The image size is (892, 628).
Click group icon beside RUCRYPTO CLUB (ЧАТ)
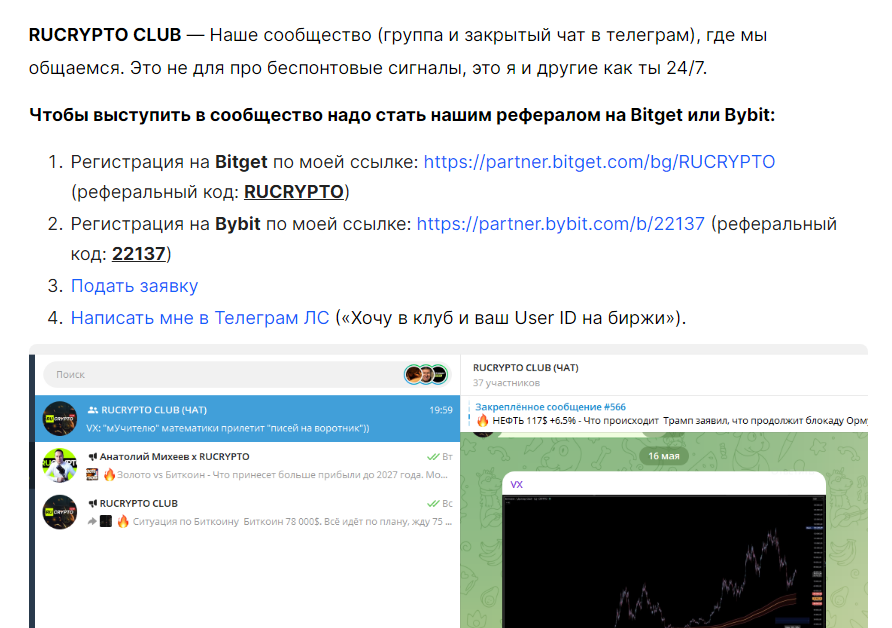[93, 410]
